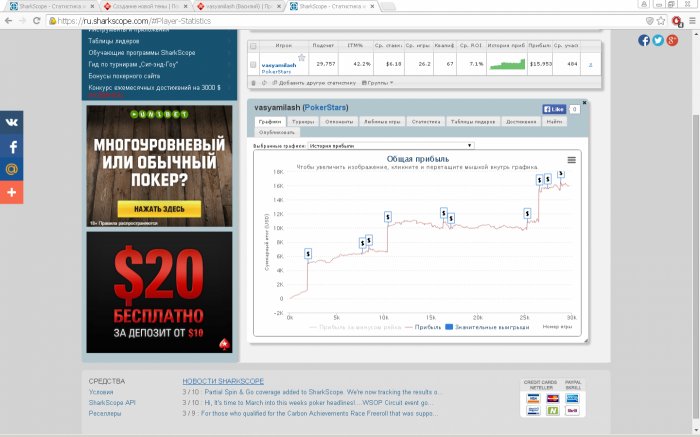This screenshot has width=700, height=437.
Task: Mark vasyamilash as favorite with star
Action: coord(302,58)
